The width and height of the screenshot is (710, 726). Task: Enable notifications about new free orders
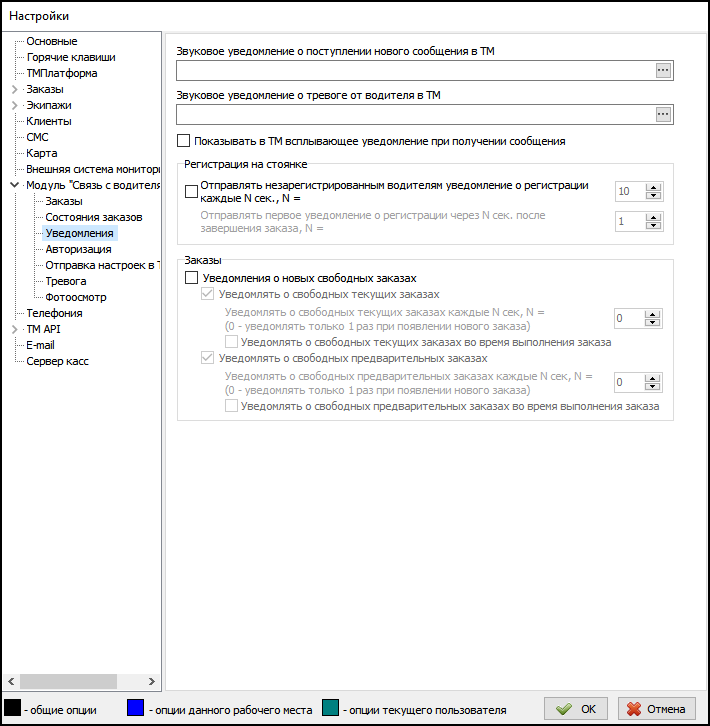pos(192,279)
